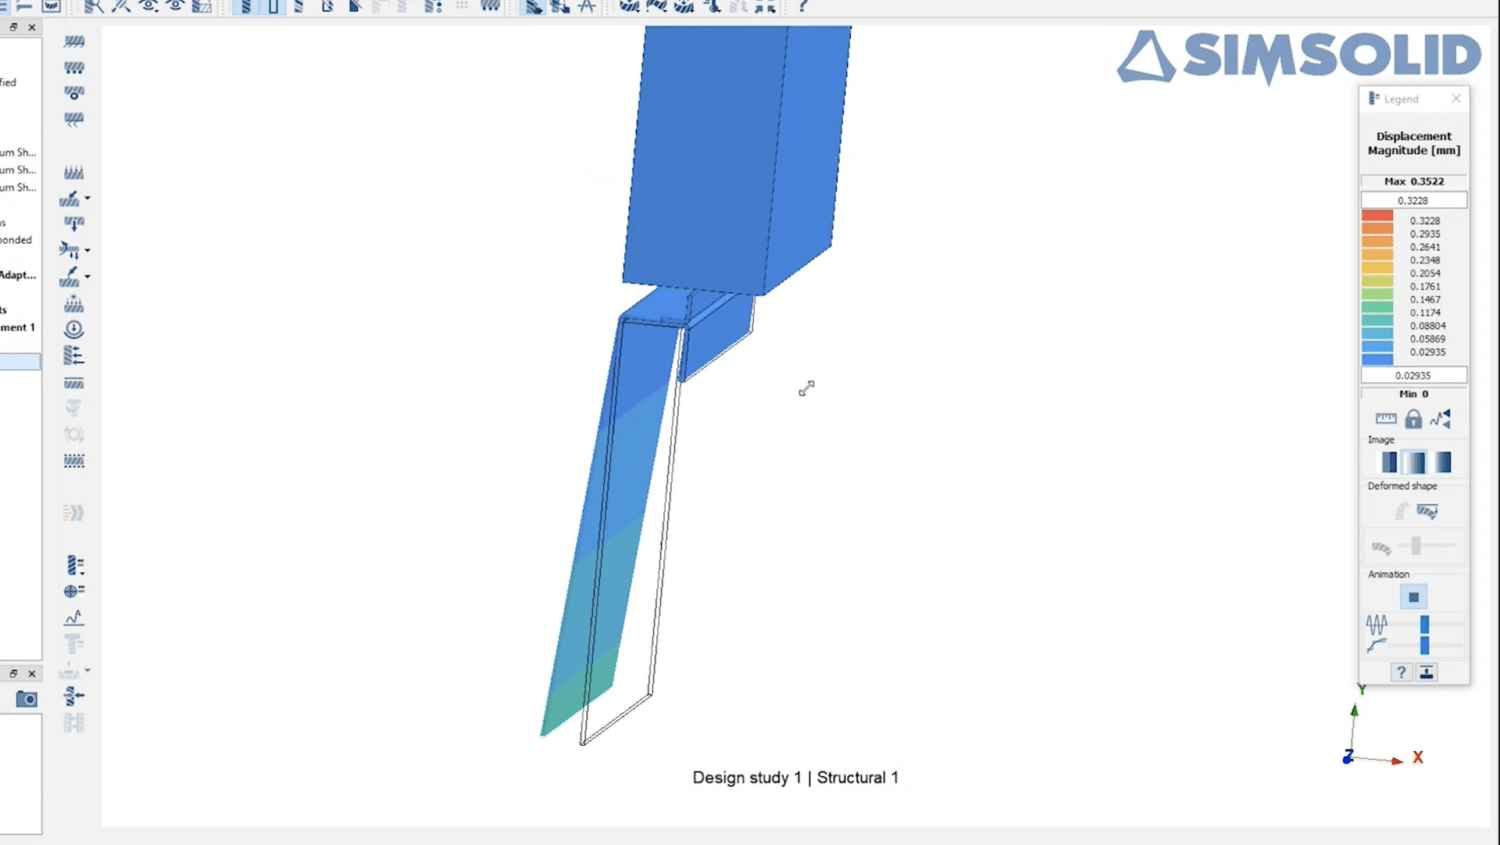Screen dimensions: 1500x845
Task: Select the deformed shape display icon in Legend
Action: pos(1427,510)
